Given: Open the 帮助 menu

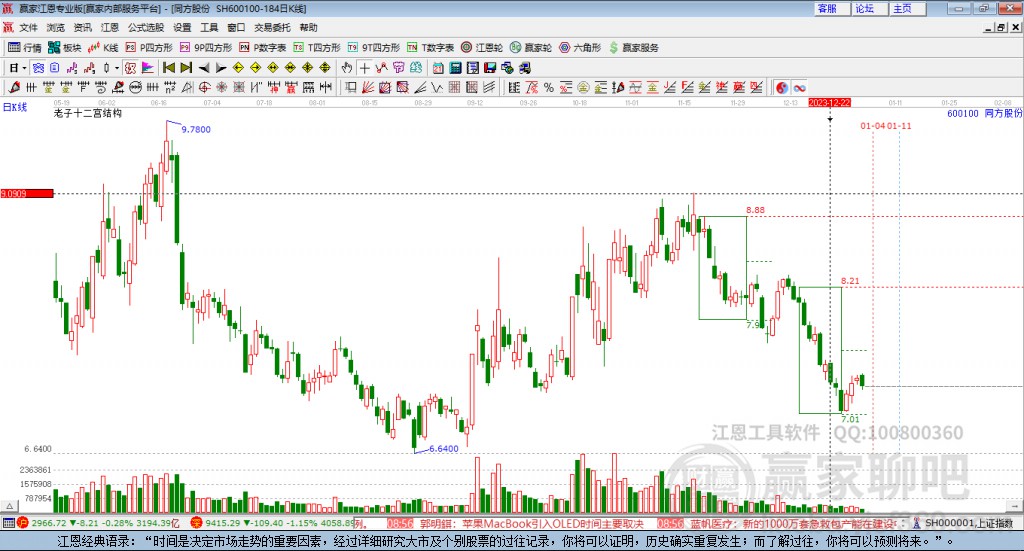Looking at the screenshot, I should coord(308,27).
